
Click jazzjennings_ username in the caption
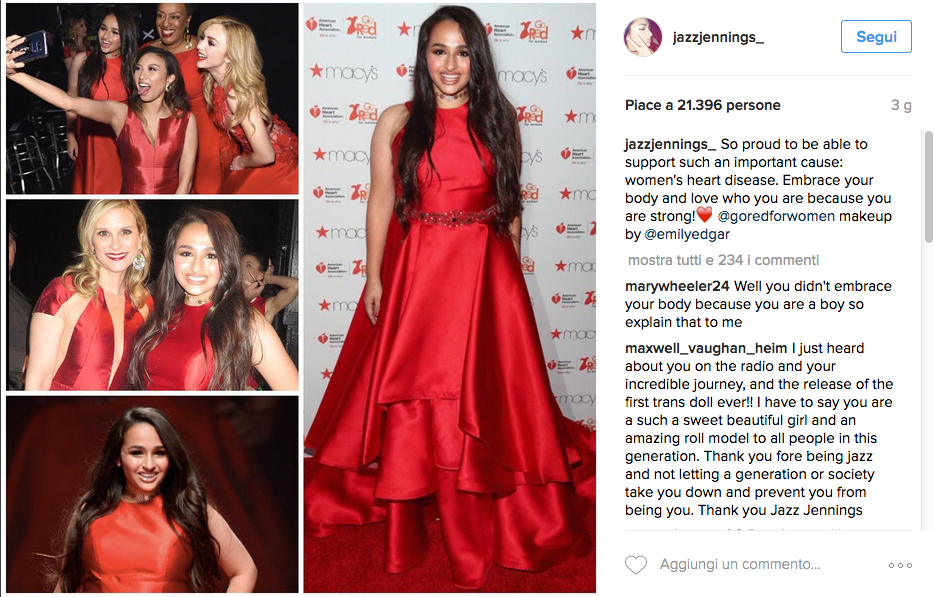[x=670, y=144]
